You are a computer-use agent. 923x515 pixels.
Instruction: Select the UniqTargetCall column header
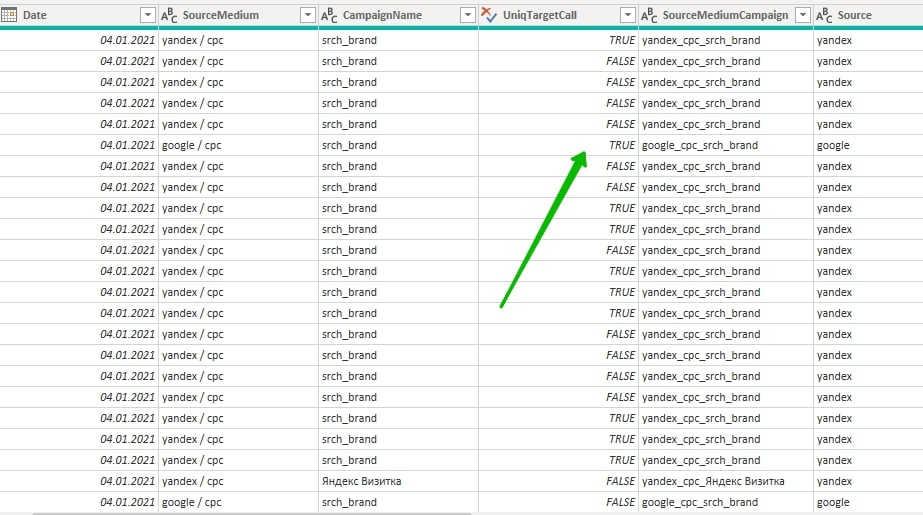point(559,15)
